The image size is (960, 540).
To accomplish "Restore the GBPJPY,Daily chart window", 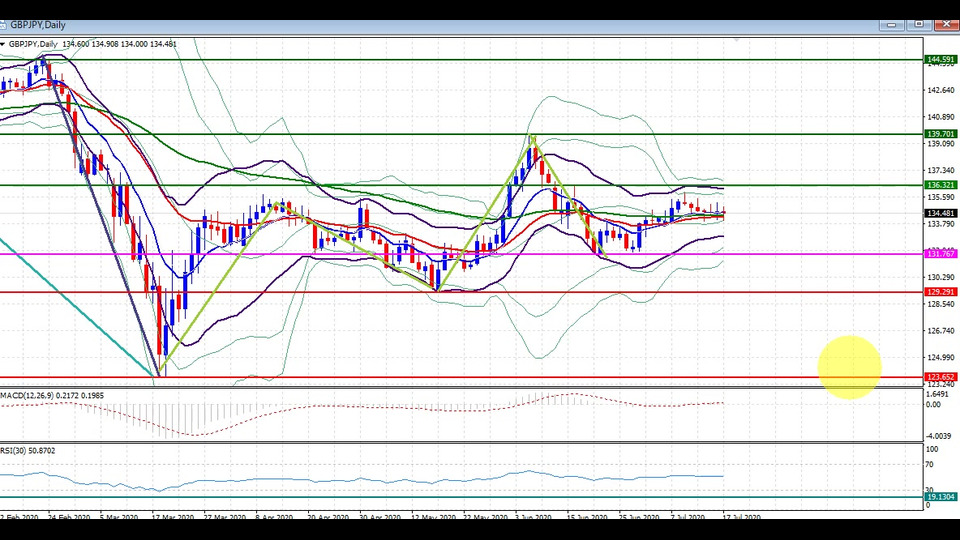I will 919,24.
